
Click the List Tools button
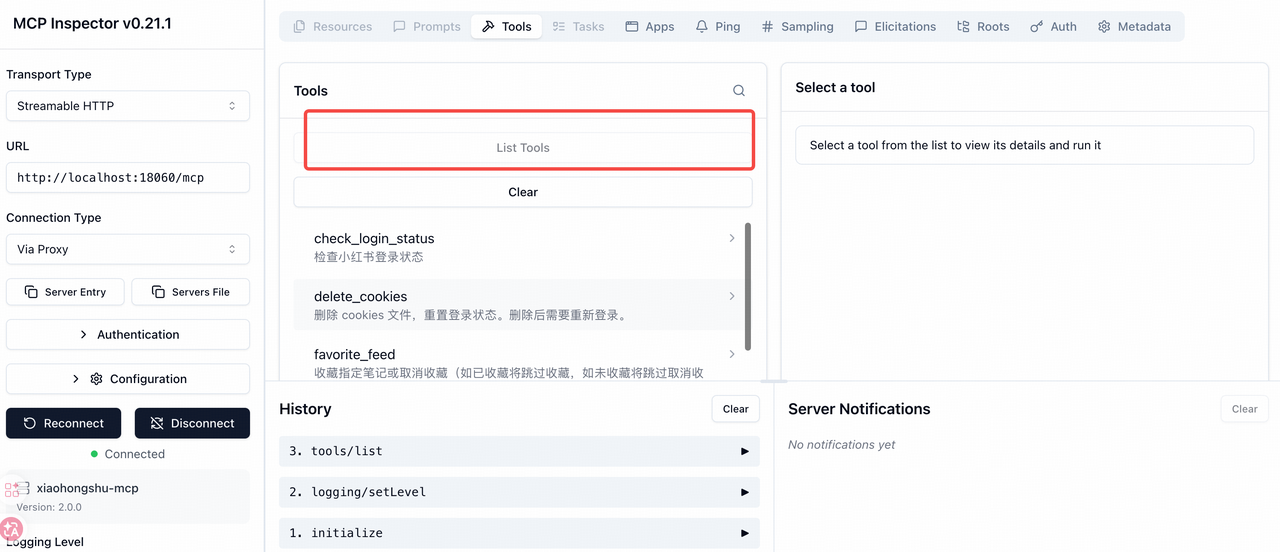pyautogui.click(x=523, y=148)
